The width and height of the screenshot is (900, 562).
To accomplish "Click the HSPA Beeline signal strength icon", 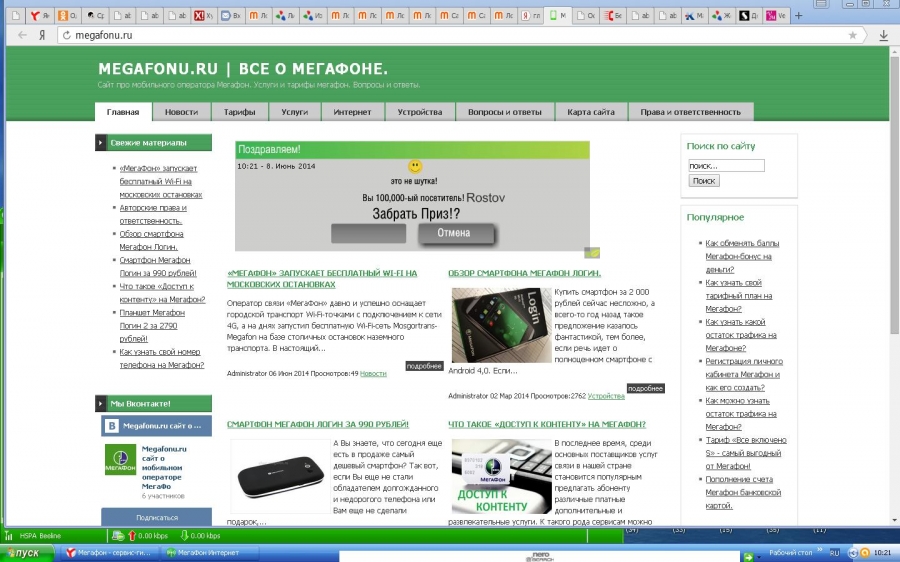I will coord(9,536).
